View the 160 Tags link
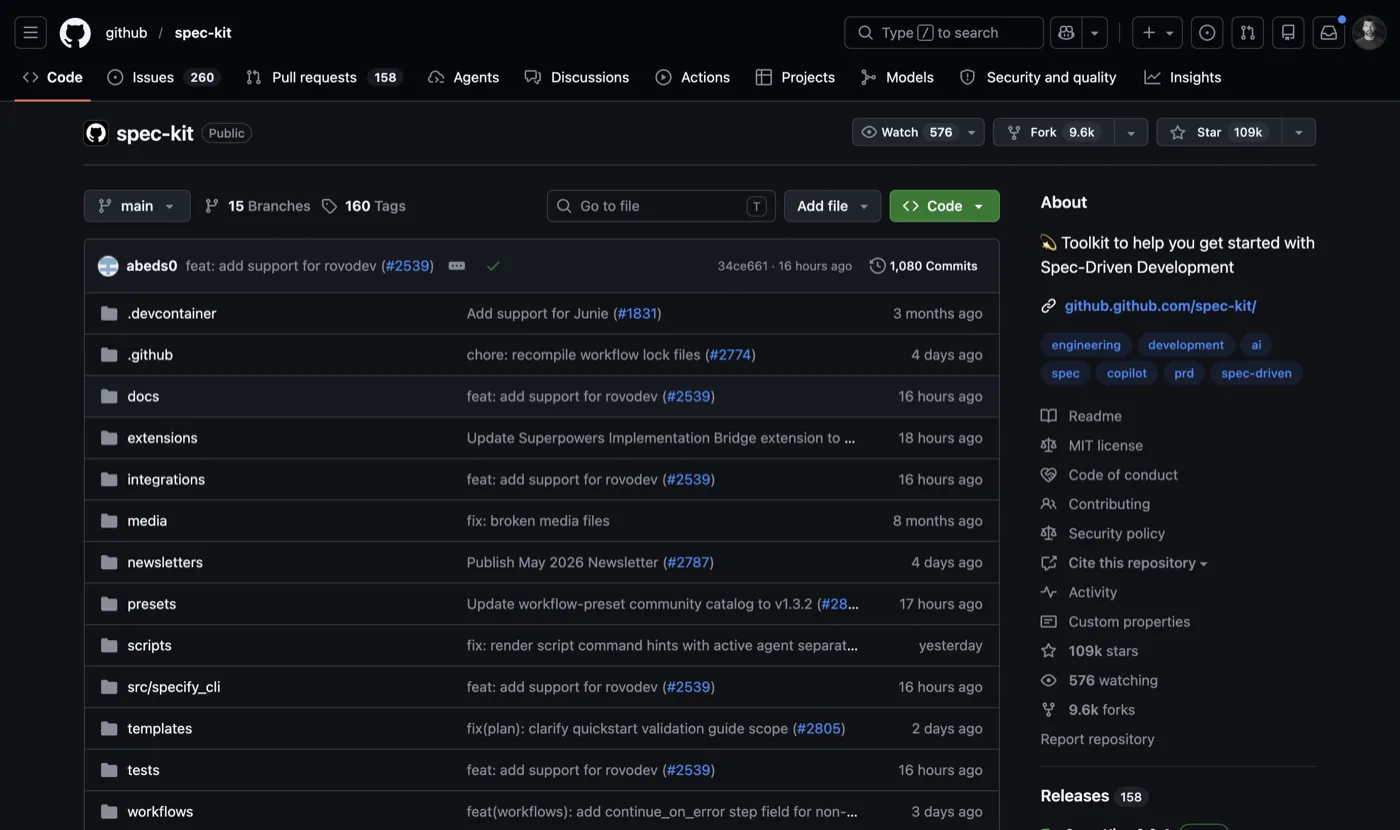 pyautogui.click(x=364, y=206)
